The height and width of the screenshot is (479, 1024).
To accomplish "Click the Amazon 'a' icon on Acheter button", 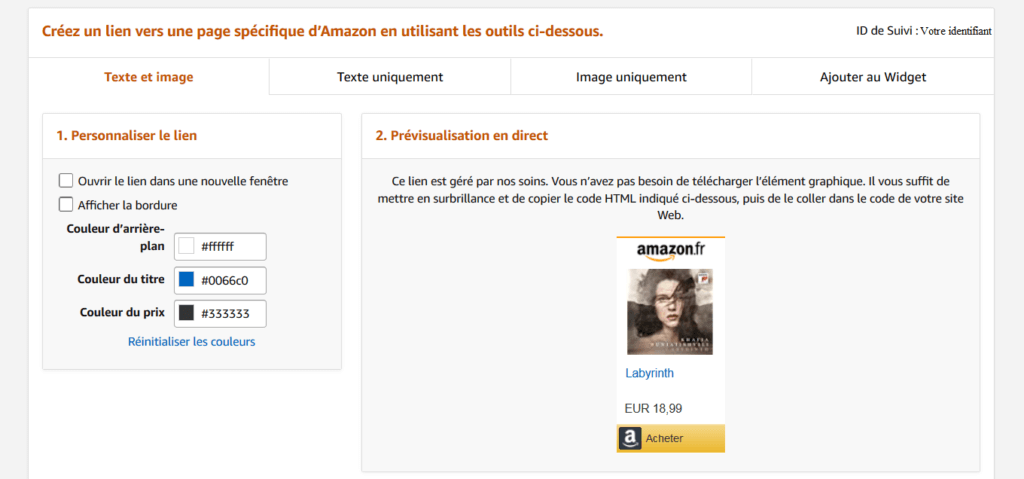I will (629, 438).
